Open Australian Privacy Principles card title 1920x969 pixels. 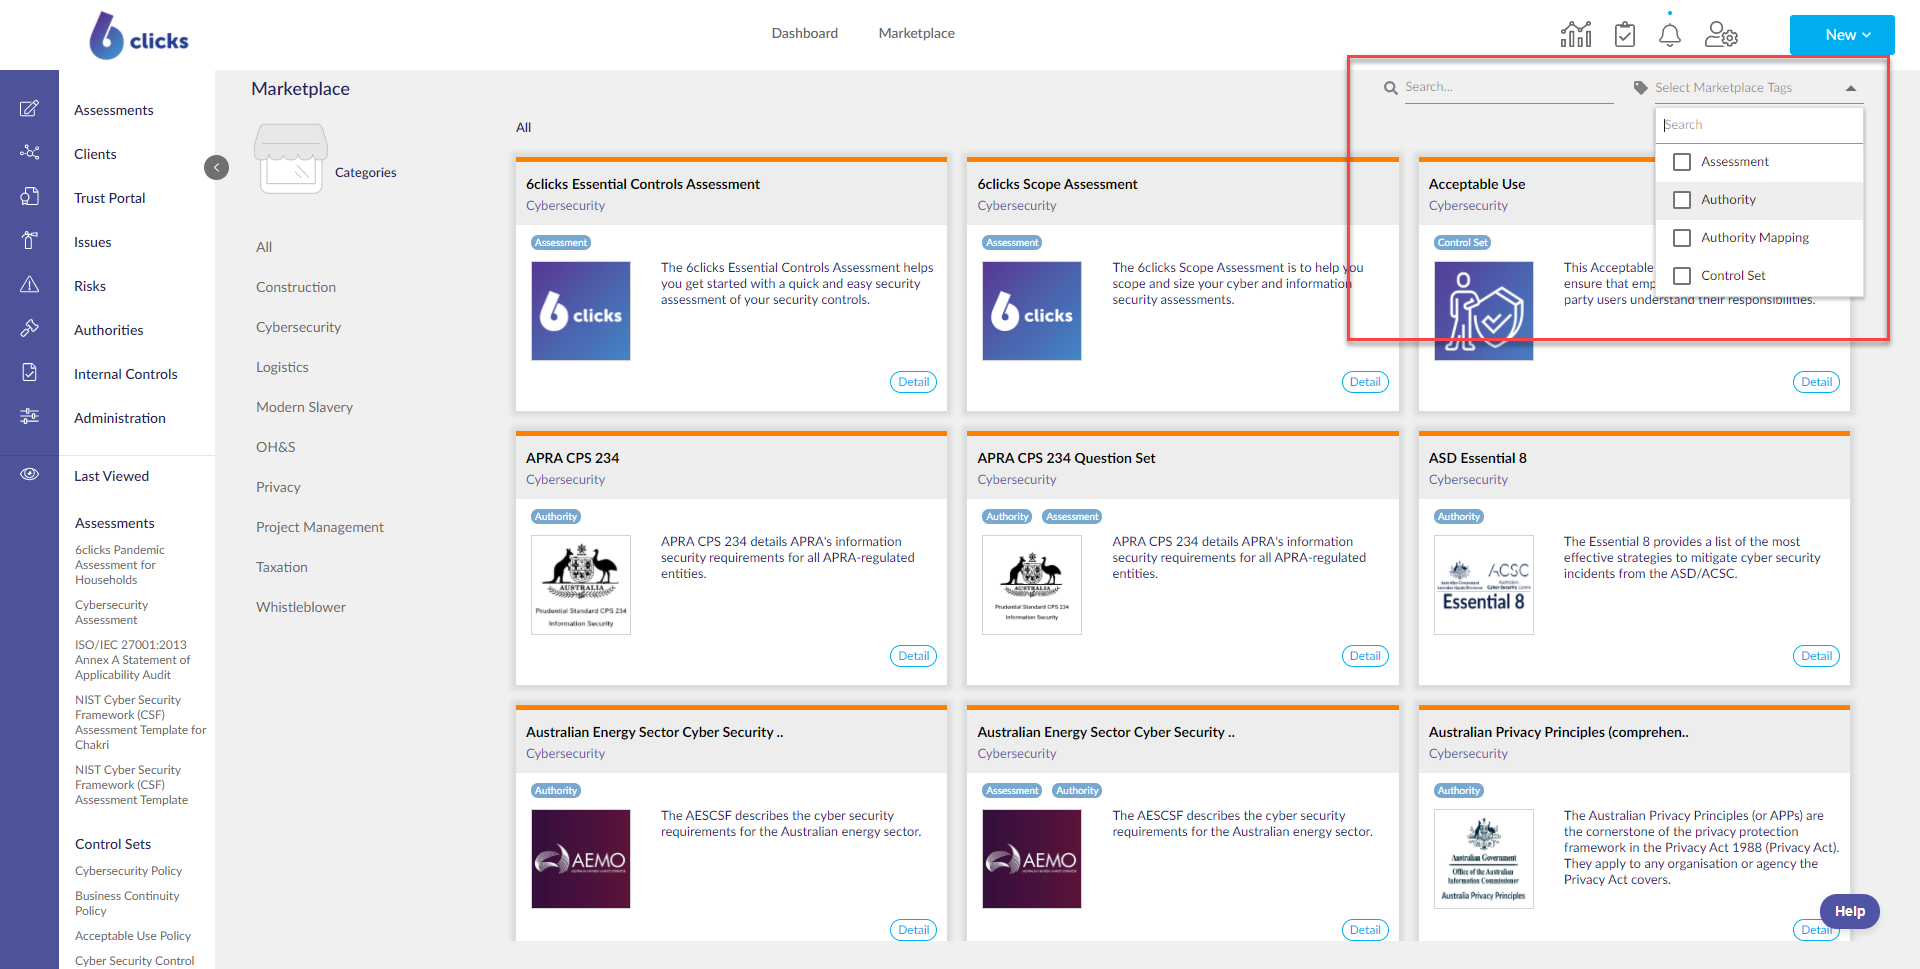click(x=1558, y=732)
